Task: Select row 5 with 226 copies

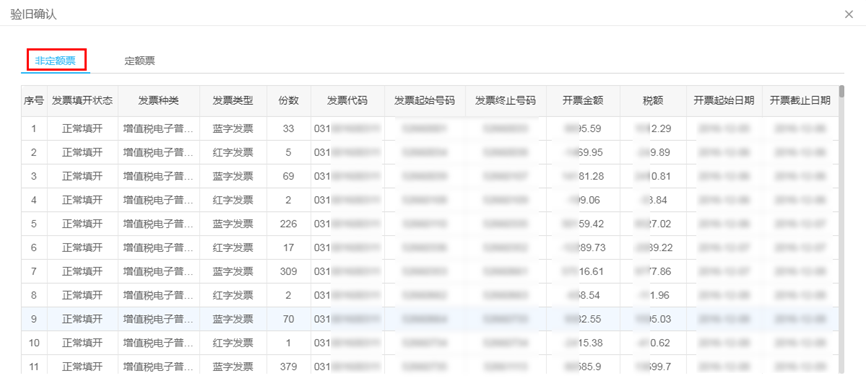Action: (x=430, y=224)
